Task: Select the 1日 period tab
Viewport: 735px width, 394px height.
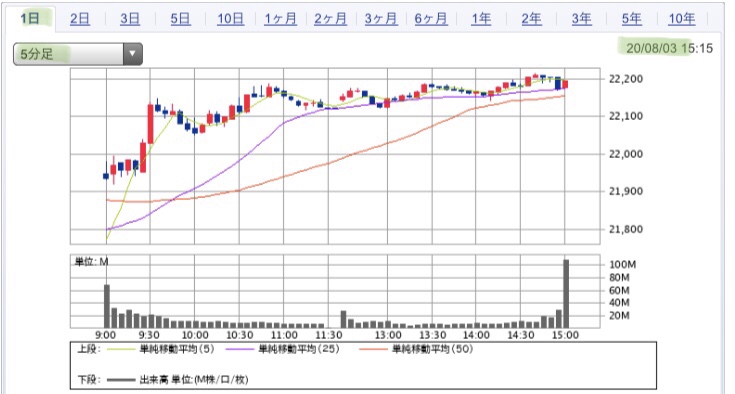Action: tap(30, 19)
